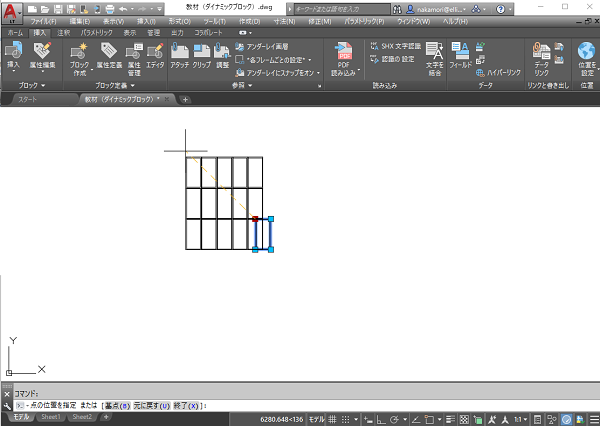Toggle dynamic input in status bar

point(368,419)
